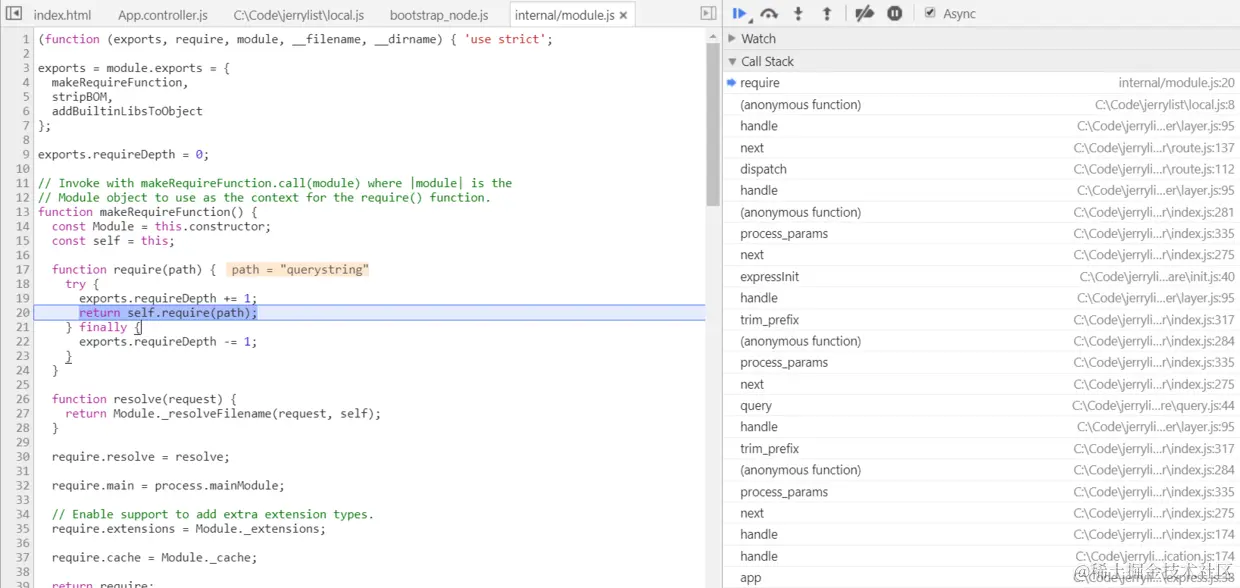1240x588 pixels.
Task: Click the addBuiltinLibsToObject line
Action: point(127,111)
